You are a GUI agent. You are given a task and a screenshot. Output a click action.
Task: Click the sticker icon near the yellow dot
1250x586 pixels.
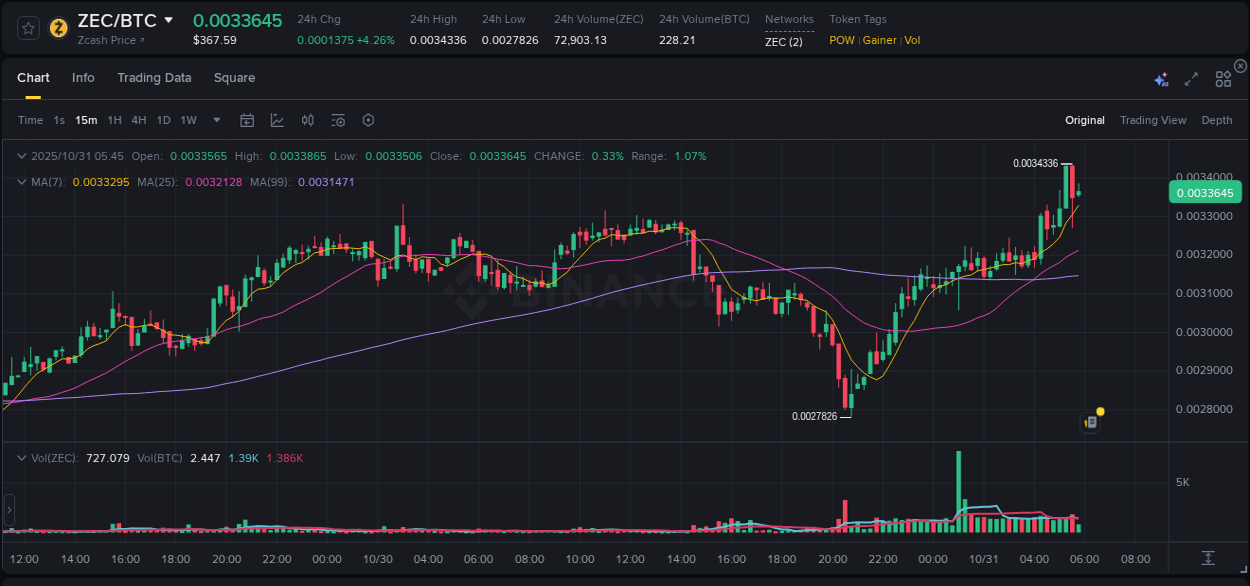1089,423
